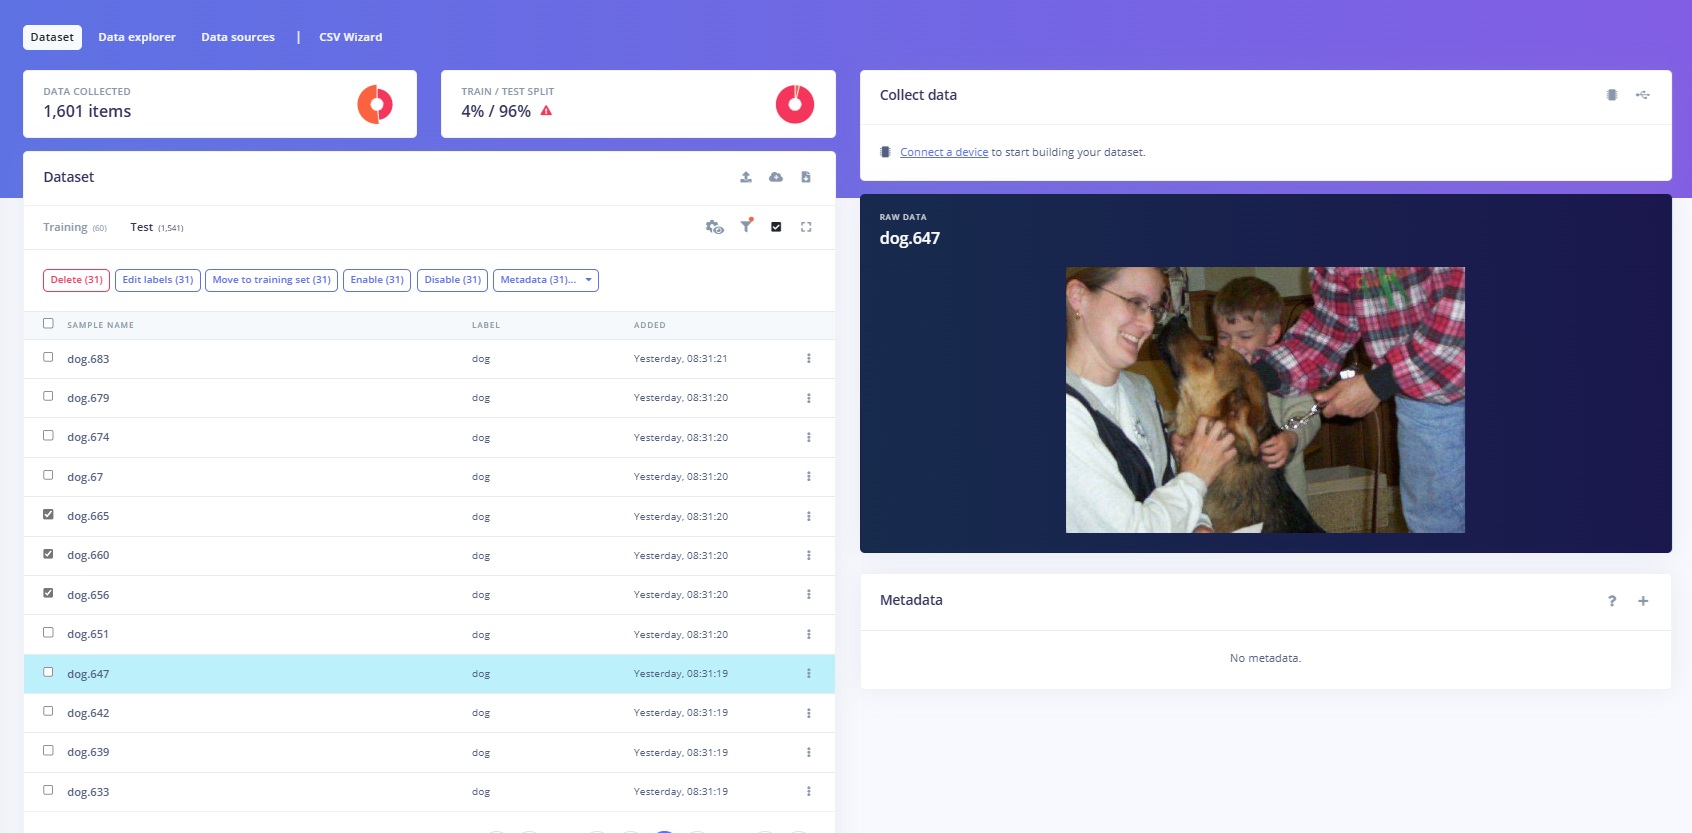
Task: Click the Delete (31) button
Action: point(76,280)
